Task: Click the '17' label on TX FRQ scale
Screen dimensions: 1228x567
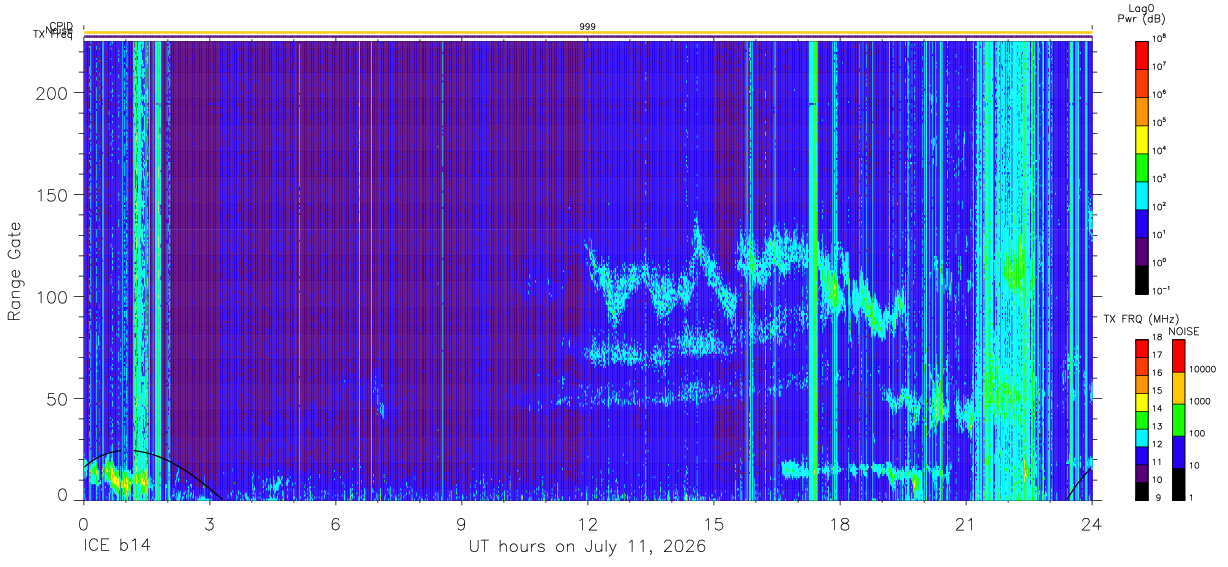Action: (1157, 355)
